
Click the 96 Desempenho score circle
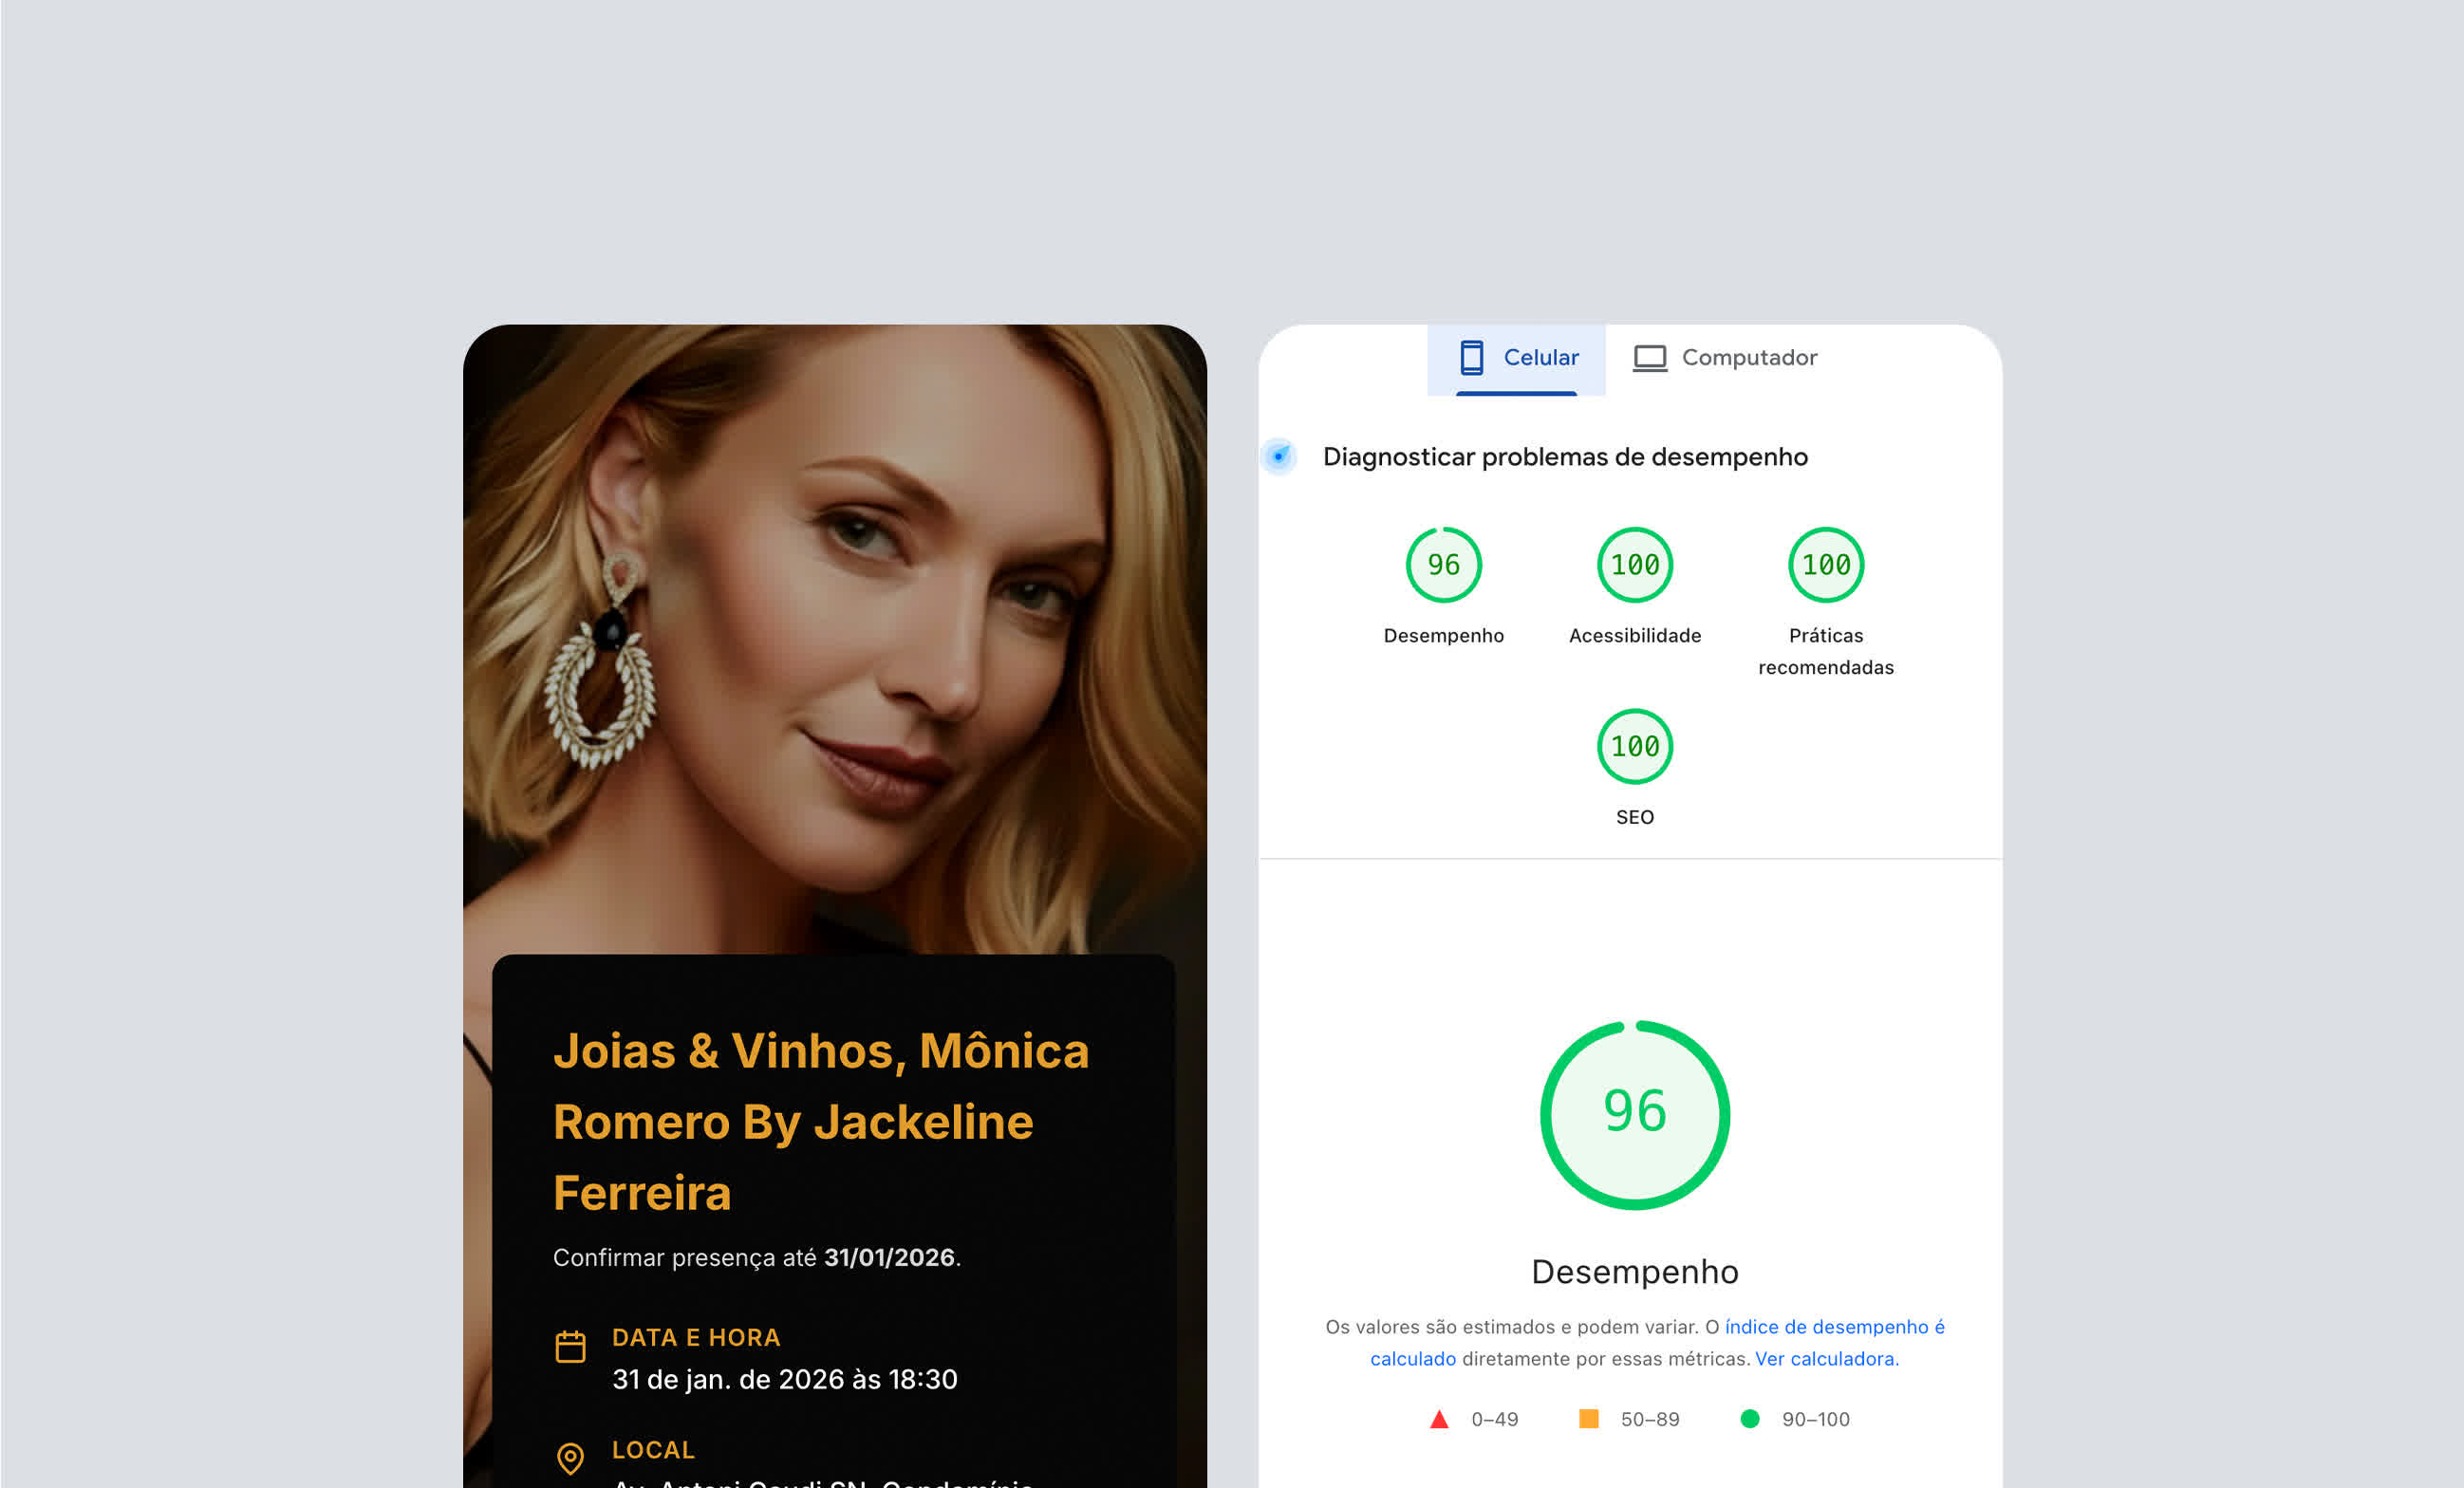coord(1442,565)
